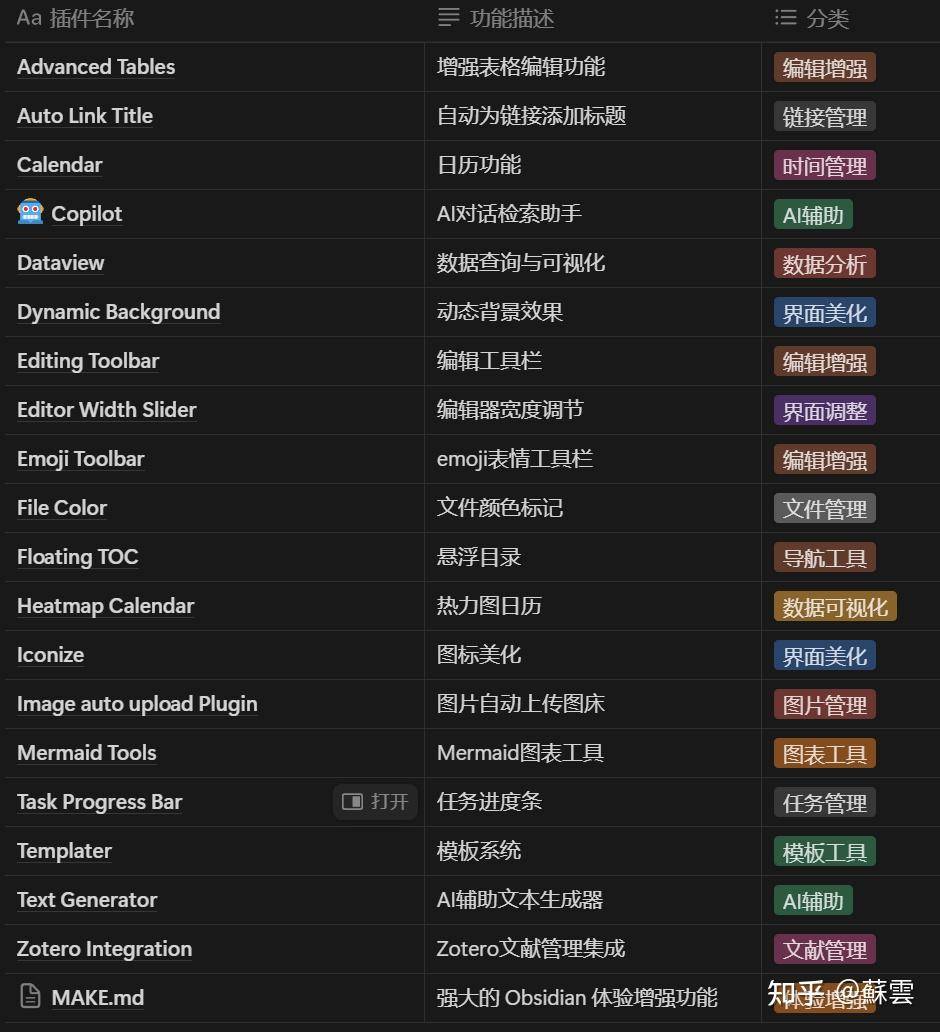Open the Editing Toolbar page
Screen dimensions: 940x1032
click(x=88, y=361)
